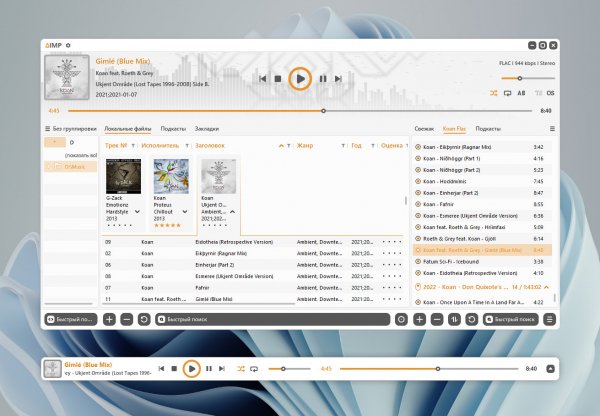Skip to next track in main player
The height and width of the screenshot is (416, 600).
(338, 79)
